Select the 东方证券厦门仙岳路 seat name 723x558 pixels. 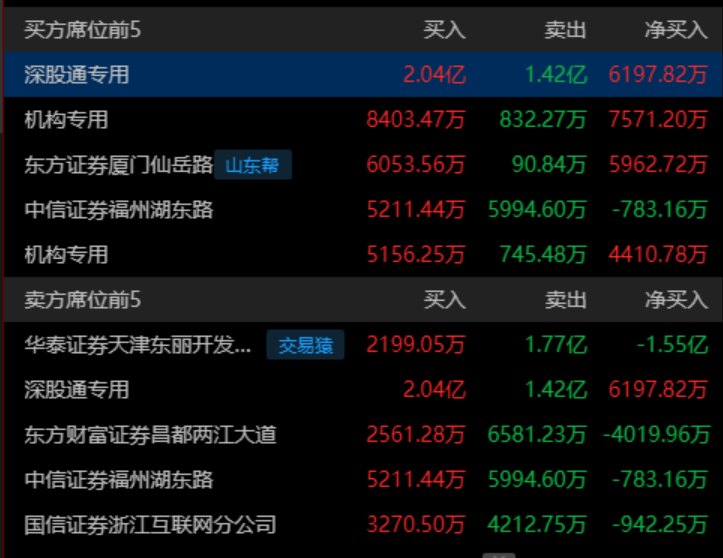pos(119,165)
